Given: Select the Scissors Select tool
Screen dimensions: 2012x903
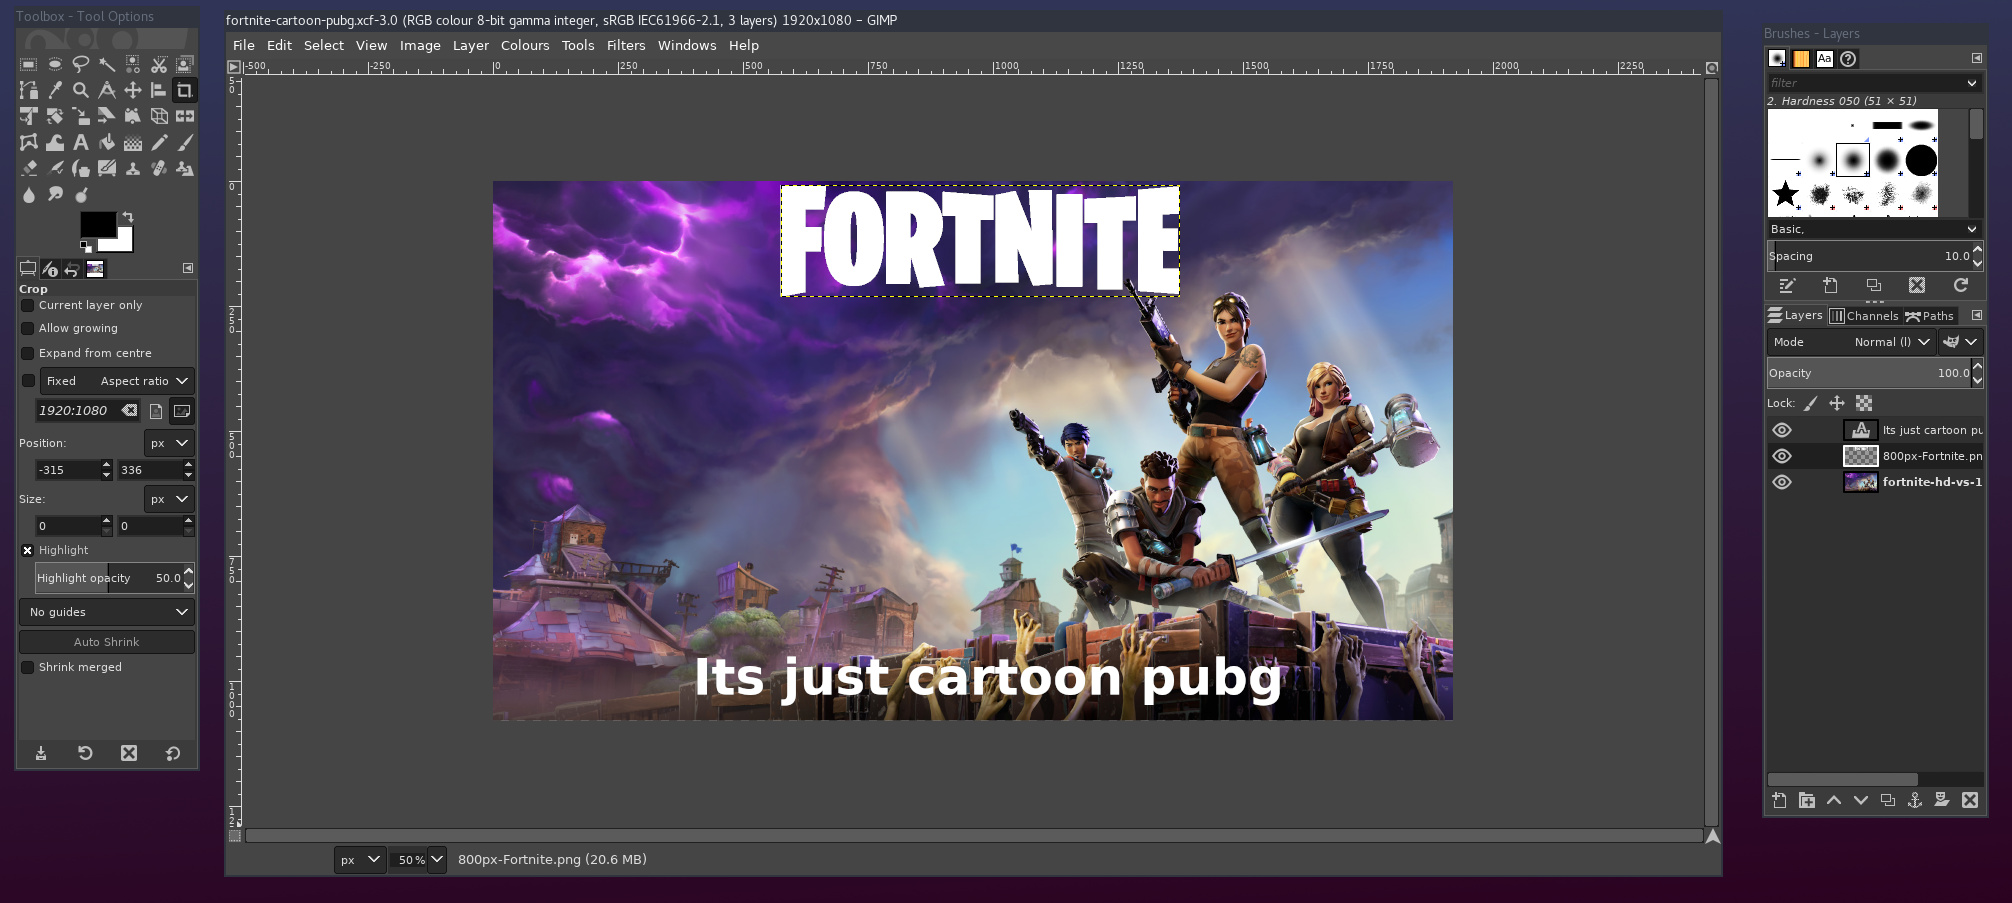Looking at the screenshot, I should tap(159, 65).
